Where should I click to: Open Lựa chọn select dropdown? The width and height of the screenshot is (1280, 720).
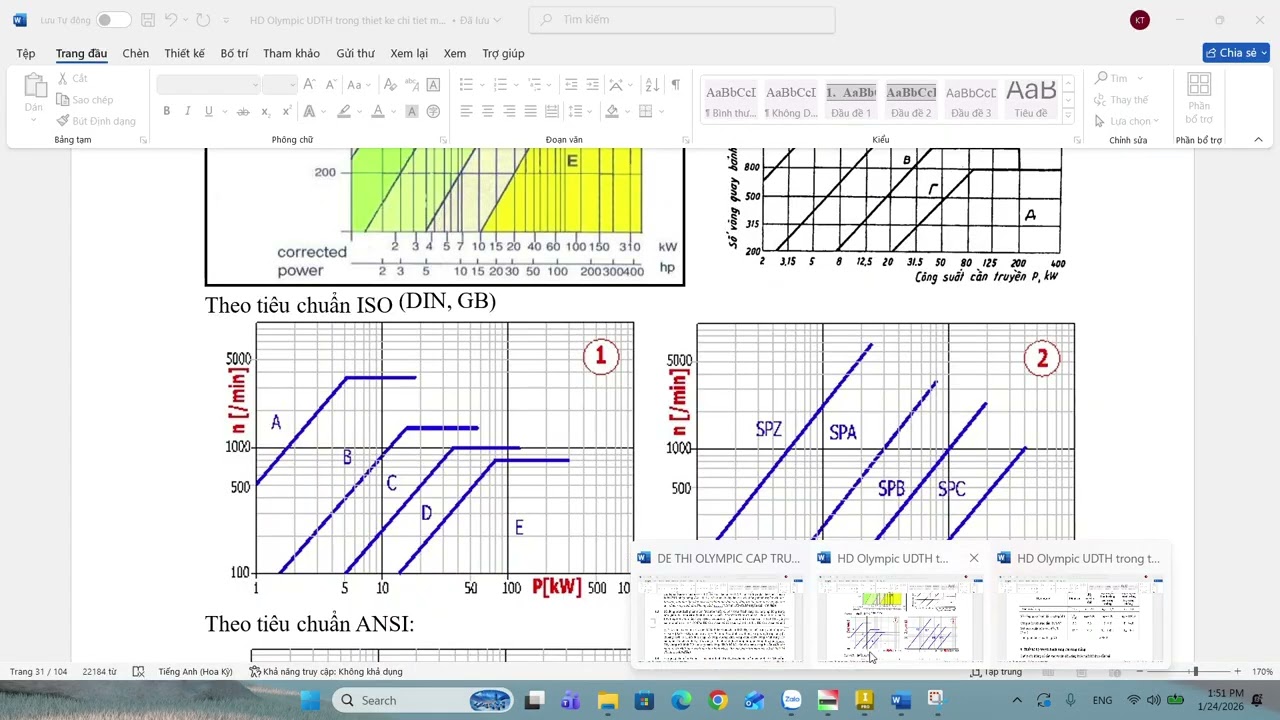pos(1128,121)
